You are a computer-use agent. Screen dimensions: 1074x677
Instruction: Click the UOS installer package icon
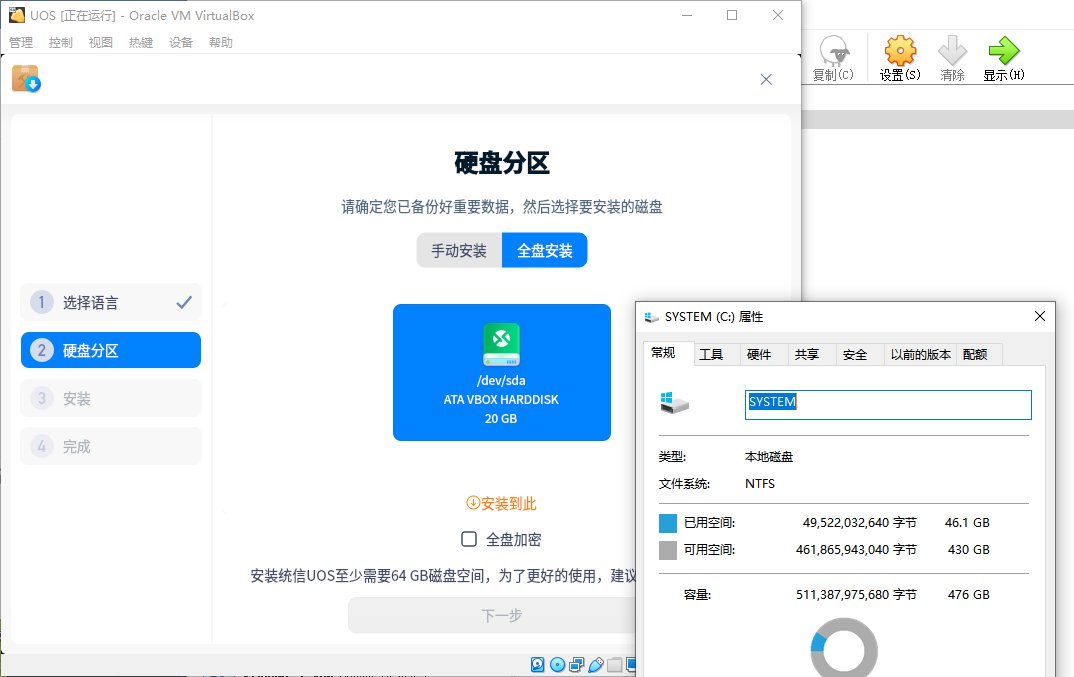(x=26, y=79)
